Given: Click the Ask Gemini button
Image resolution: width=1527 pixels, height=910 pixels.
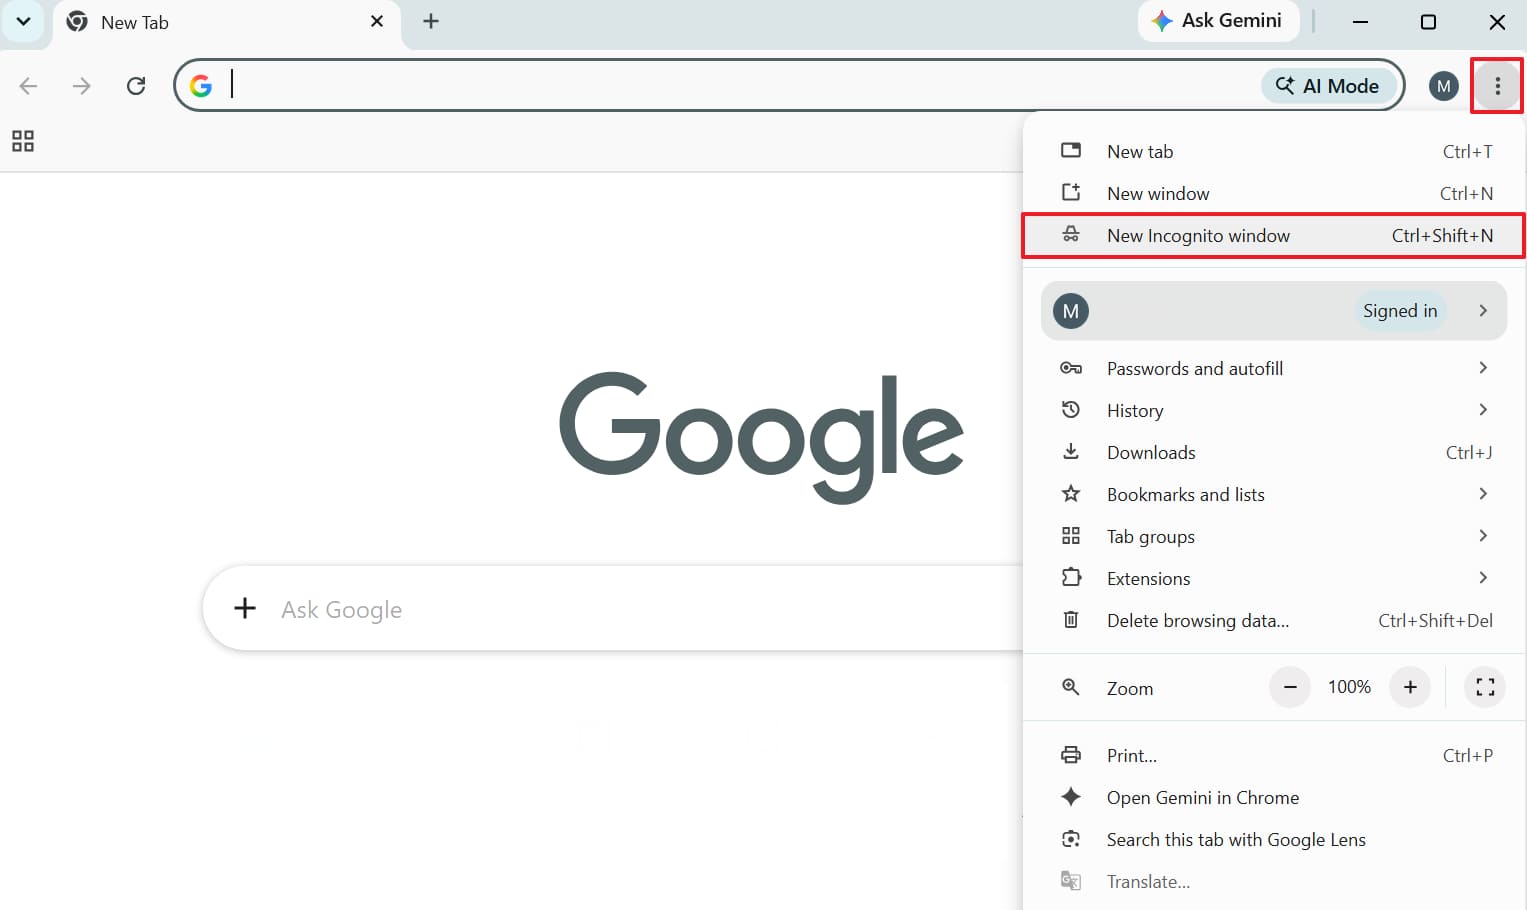Looking at the screenshot, I should coord(1218,20).
